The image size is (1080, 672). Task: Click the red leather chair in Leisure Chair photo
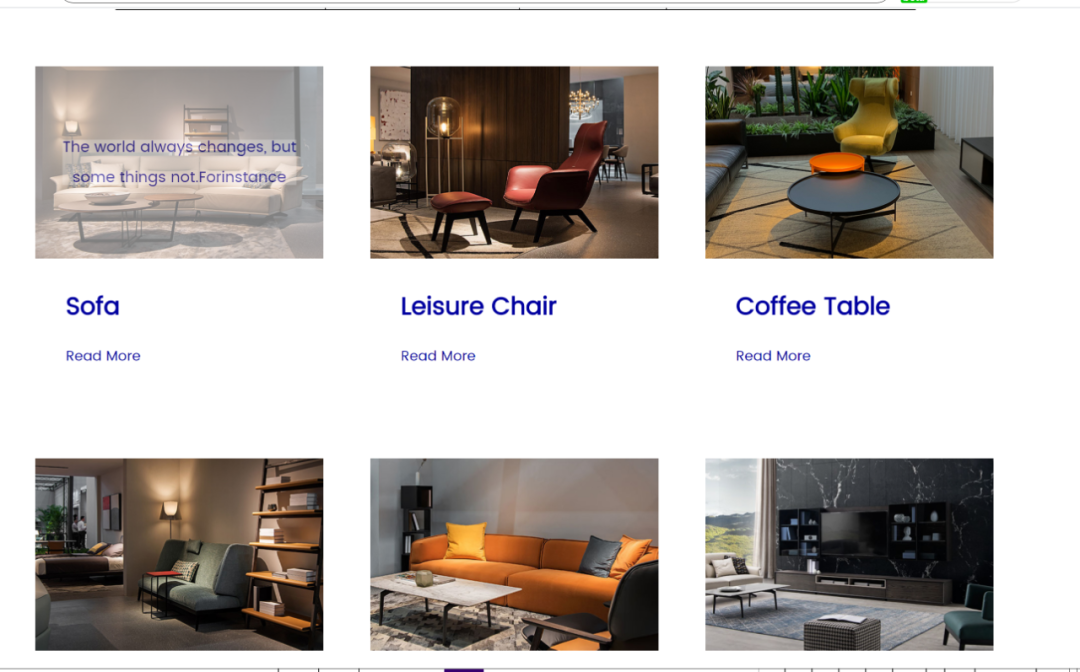pos(559,180)
